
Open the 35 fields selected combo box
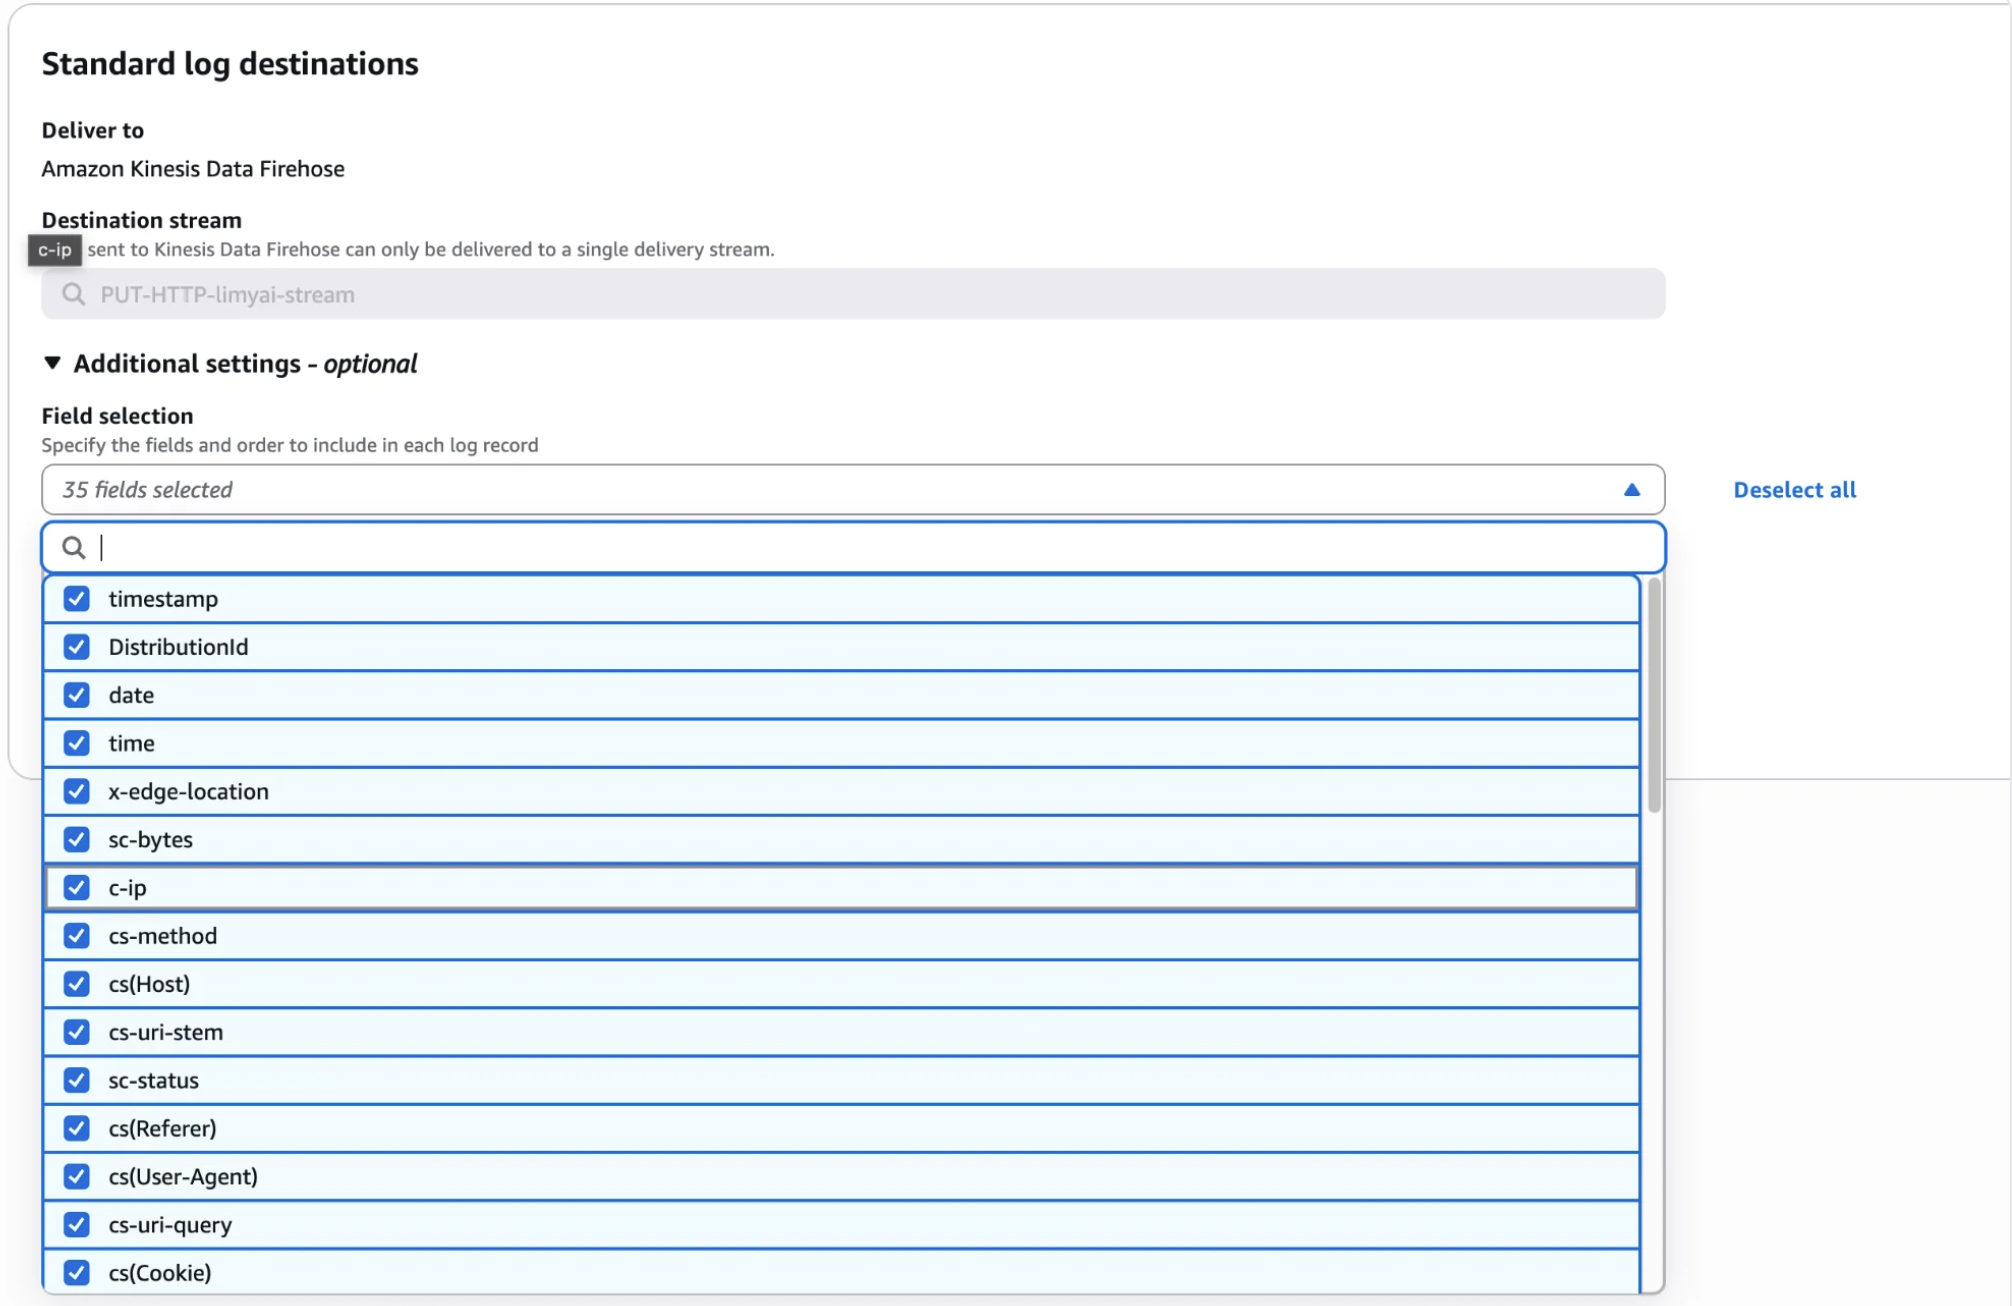point(840,490)
